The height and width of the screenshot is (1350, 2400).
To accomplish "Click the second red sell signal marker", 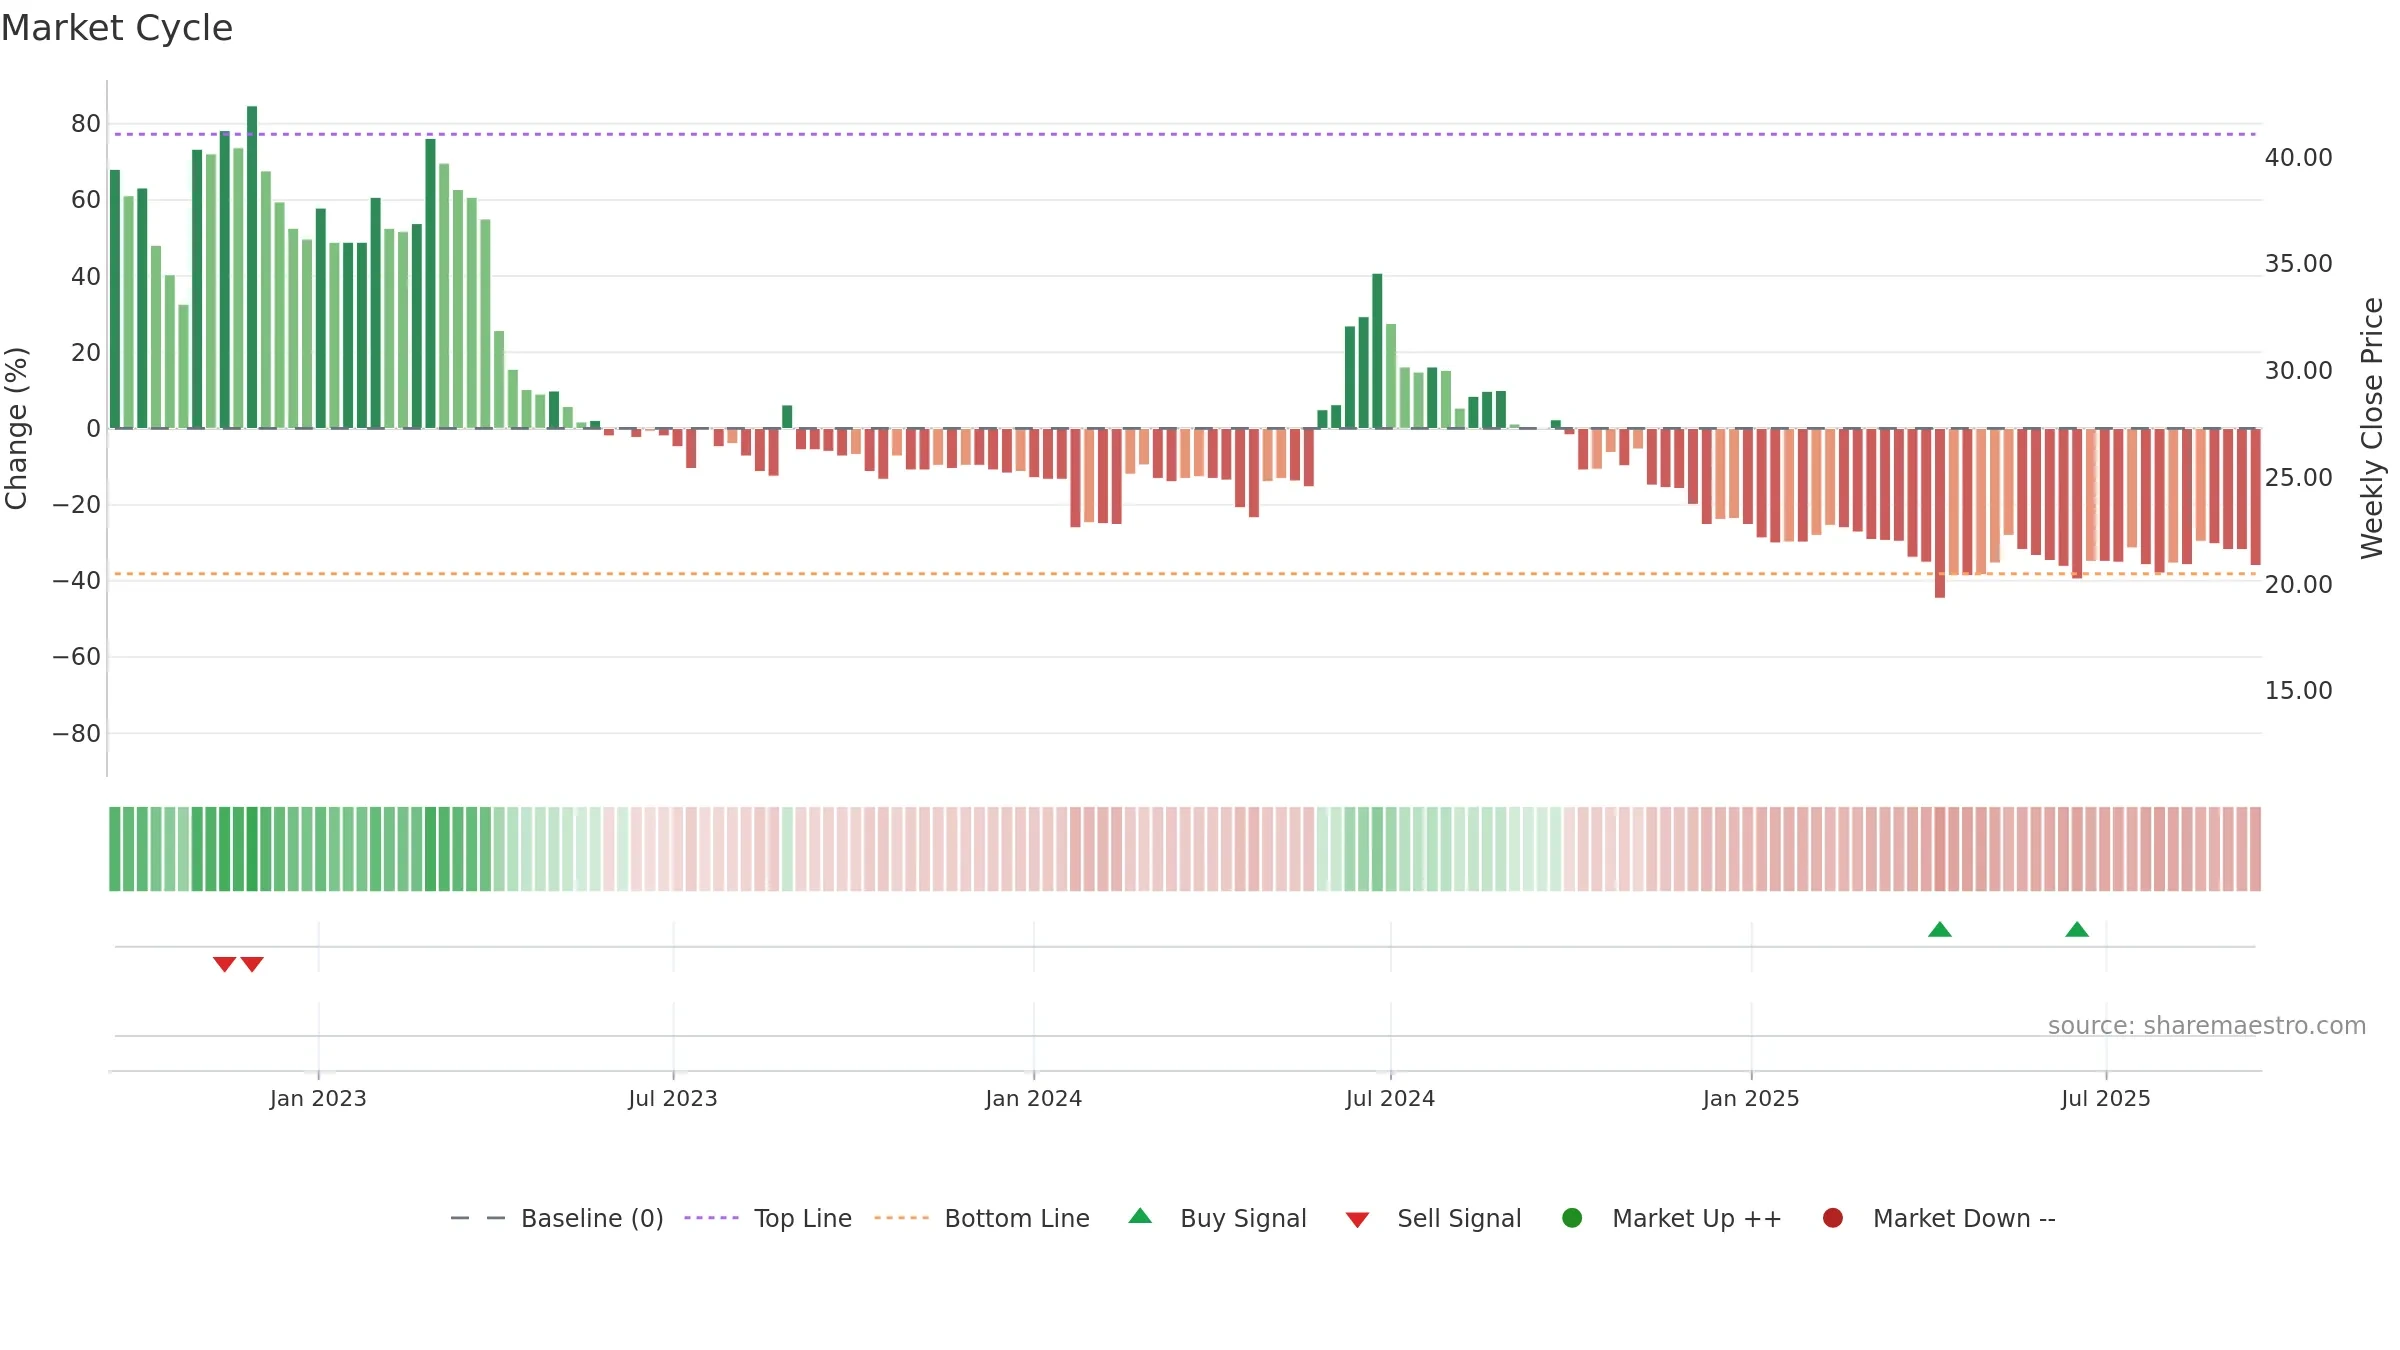I will coord(252,964).
